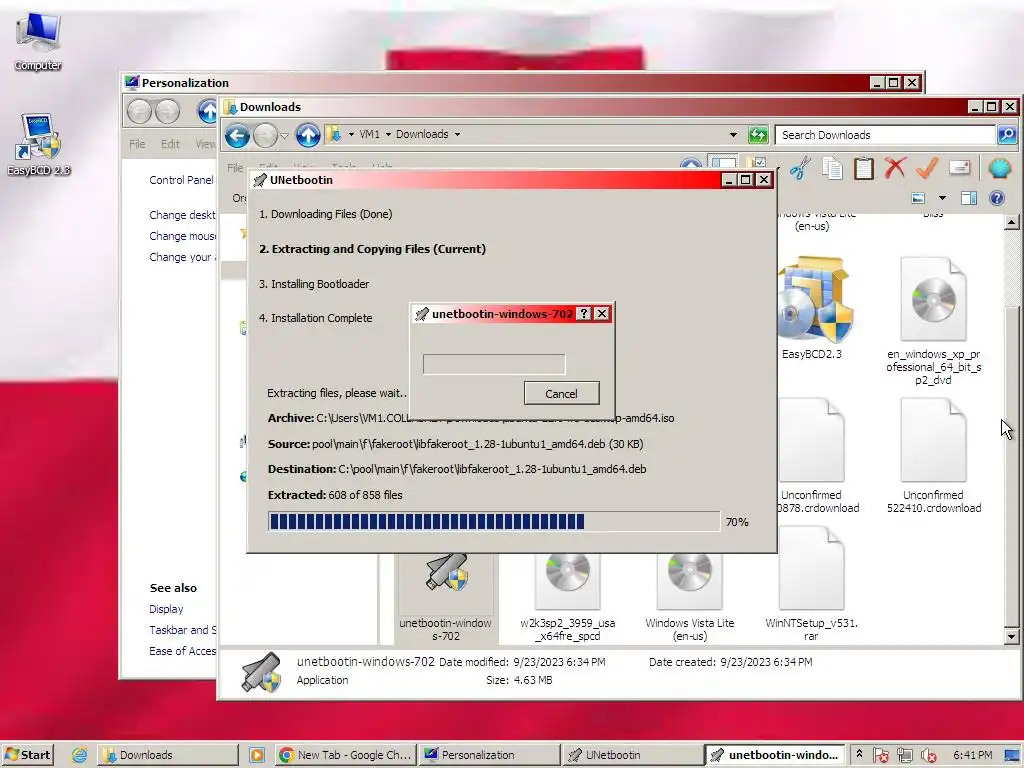Click the Copy toolbar icon
The image size is (1024, 768).
tap(832, 168)
